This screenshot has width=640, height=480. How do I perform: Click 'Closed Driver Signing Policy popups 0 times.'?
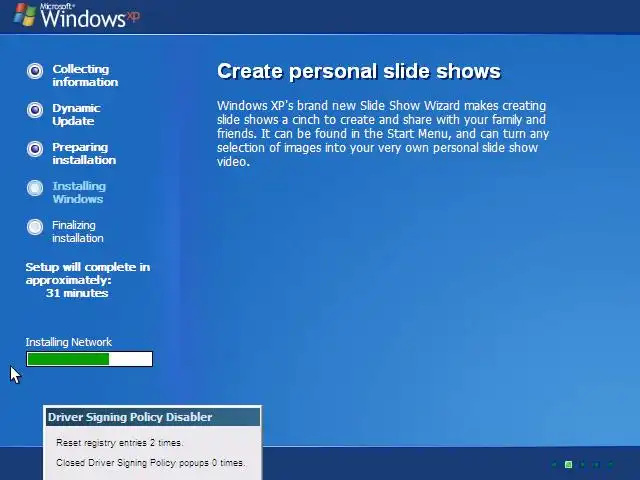[151, 463]
